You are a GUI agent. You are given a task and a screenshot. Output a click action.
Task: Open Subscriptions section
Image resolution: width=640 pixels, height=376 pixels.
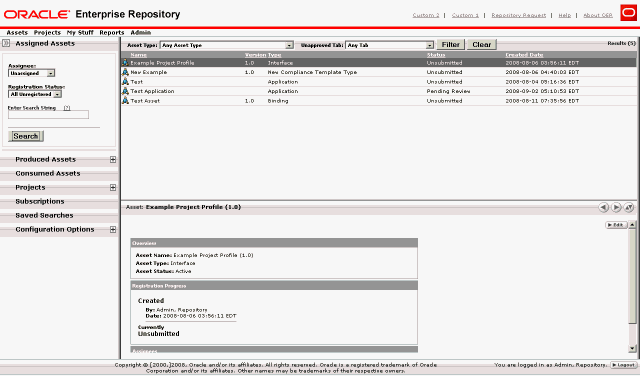pyautogui.click(x=40, y=201)
